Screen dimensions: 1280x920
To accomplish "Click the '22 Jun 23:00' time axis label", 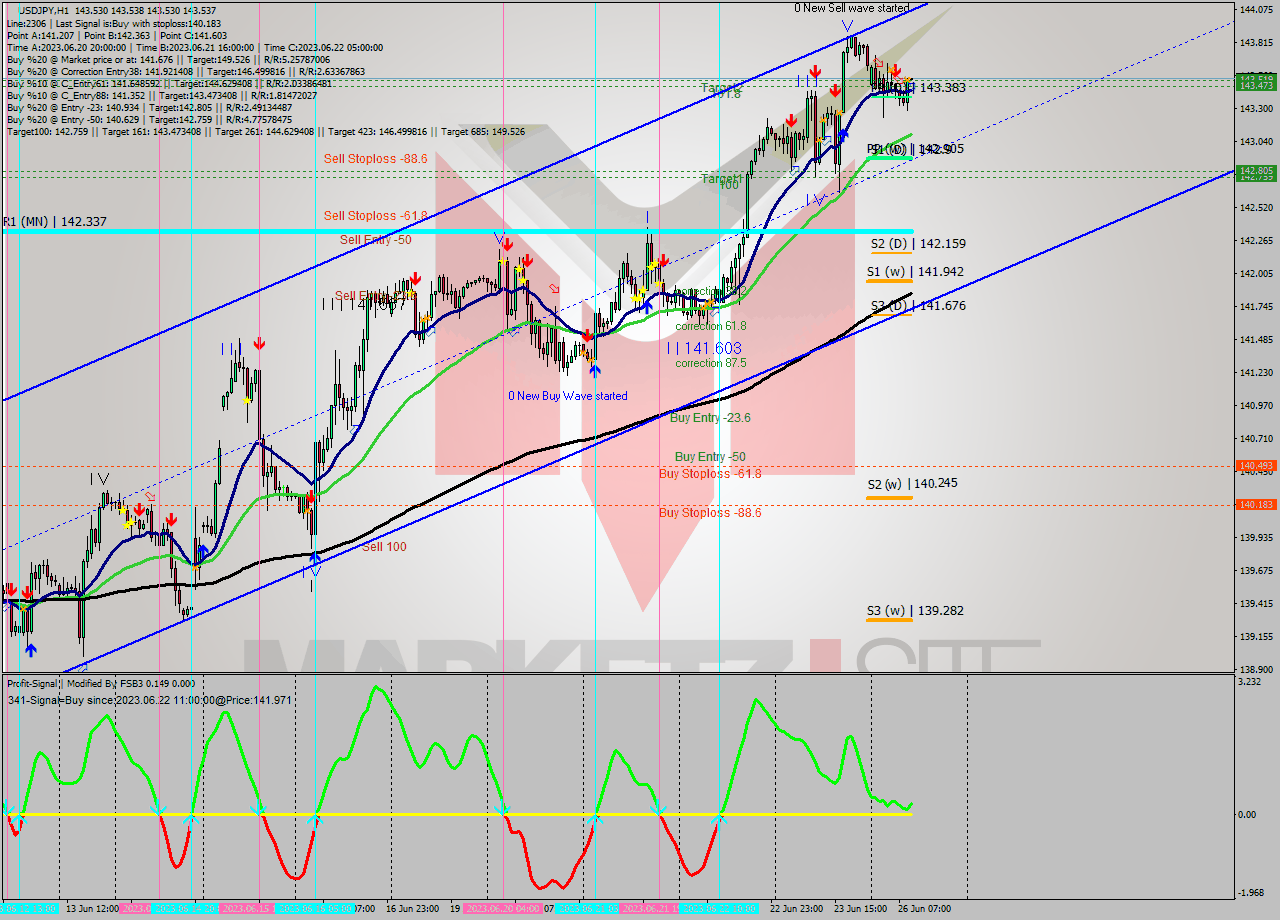I will [x=796, y=909].
